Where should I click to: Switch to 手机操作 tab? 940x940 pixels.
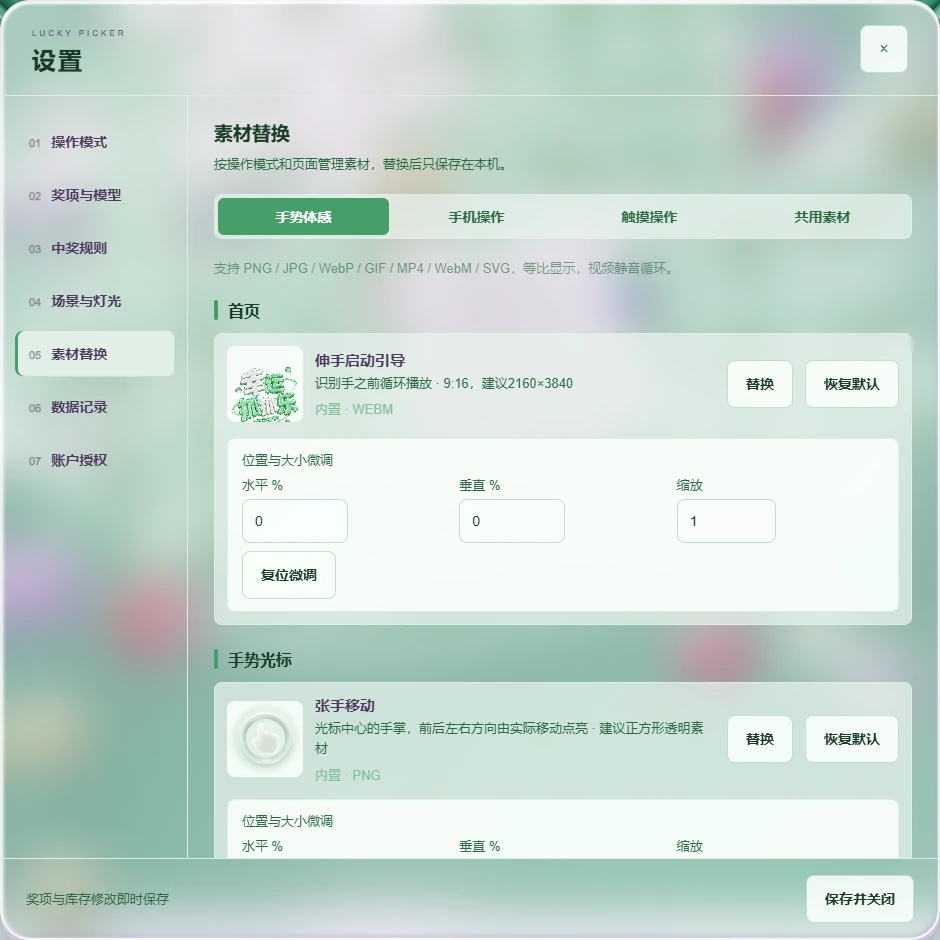point(476,216)
